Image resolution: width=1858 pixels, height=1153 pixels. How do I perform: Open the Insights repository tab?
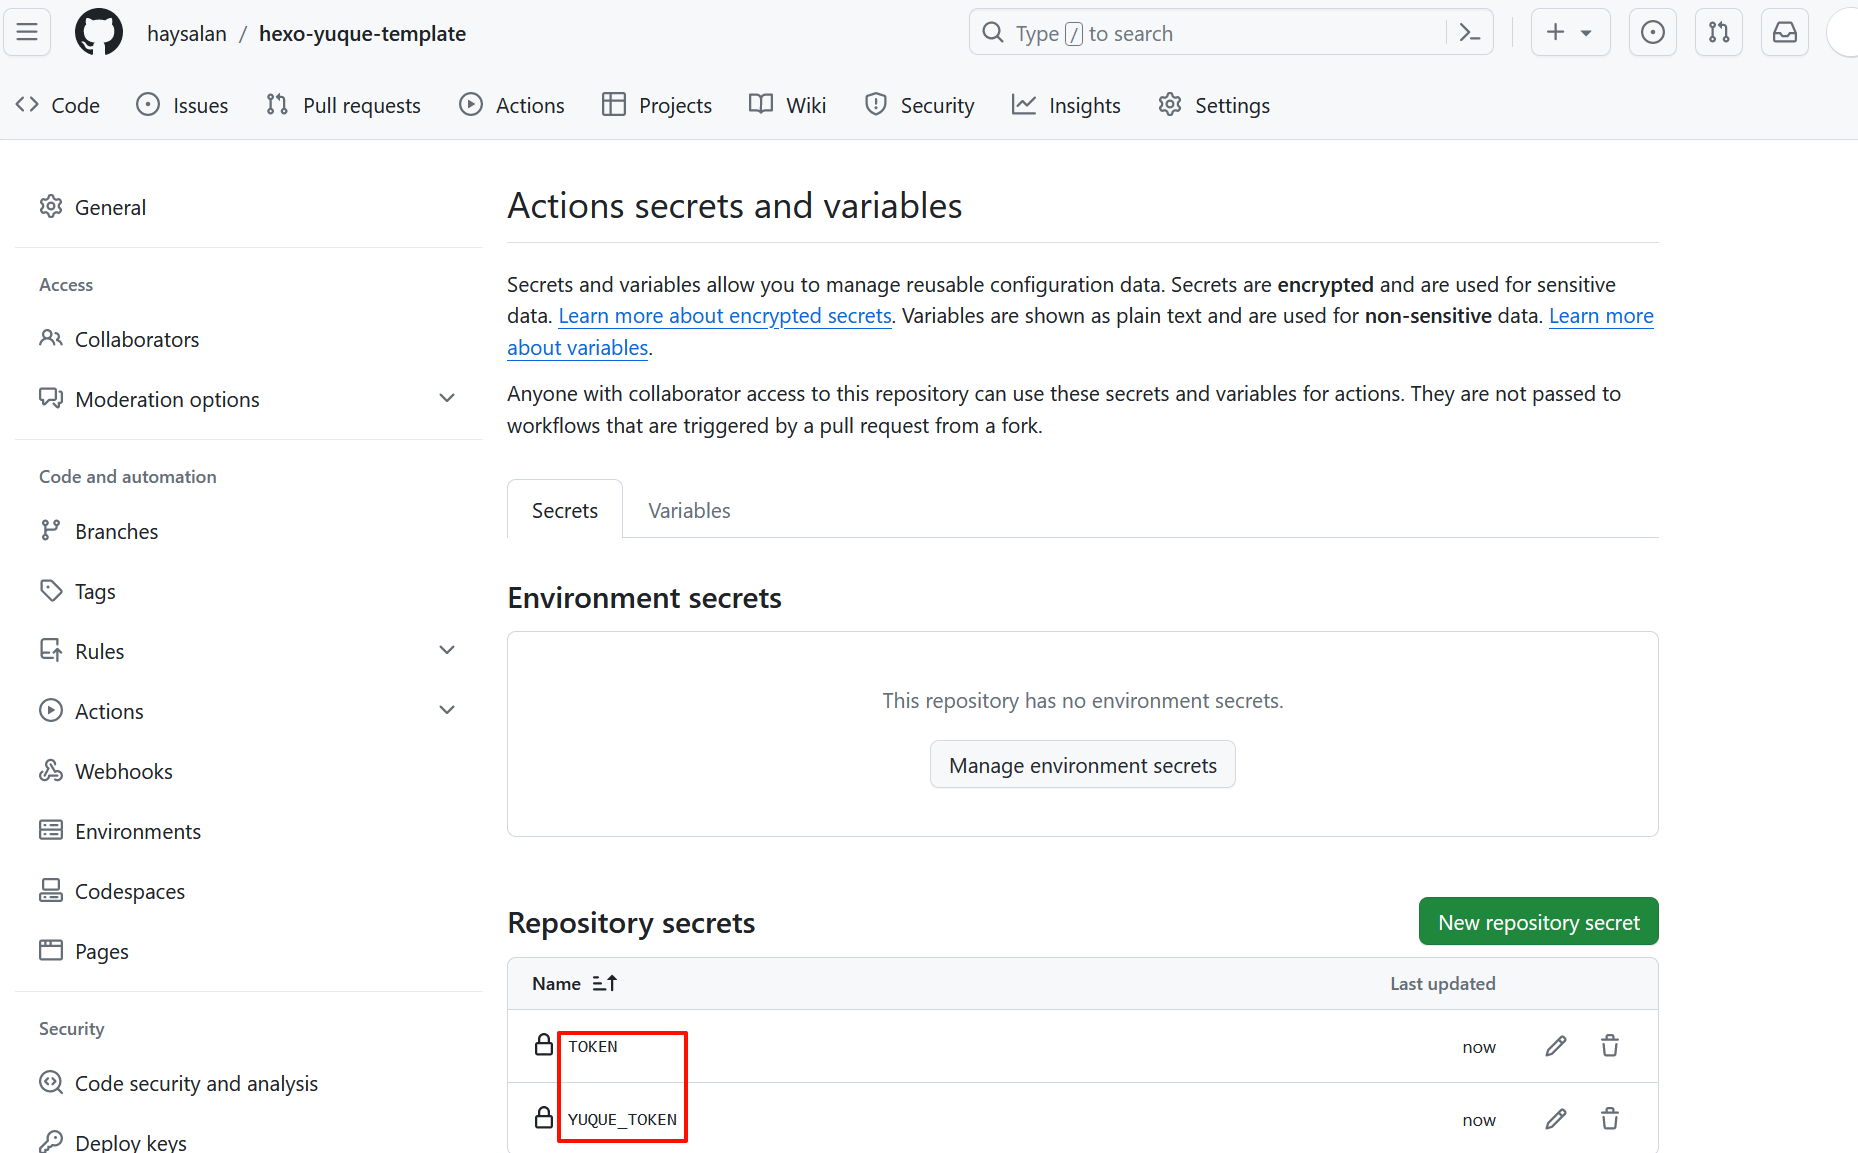[1066, 106]
